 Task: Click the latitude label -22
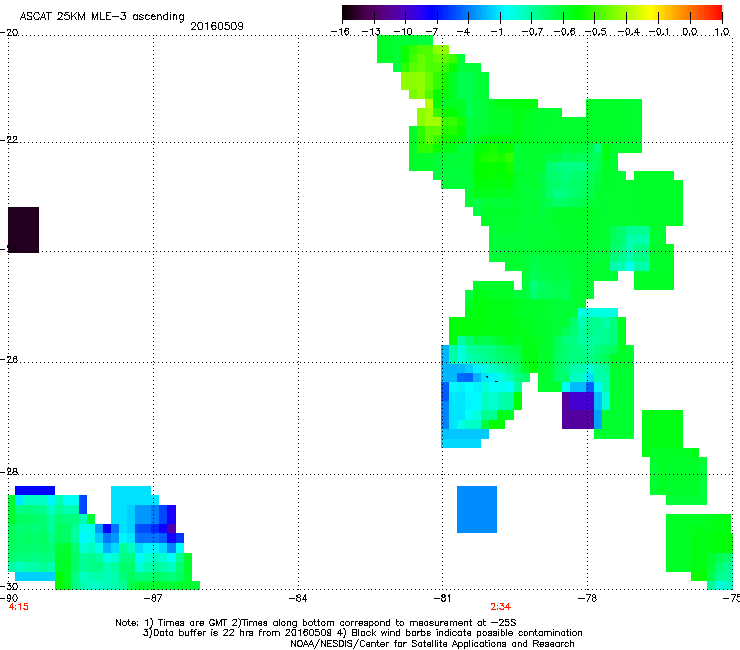point(9,140)
